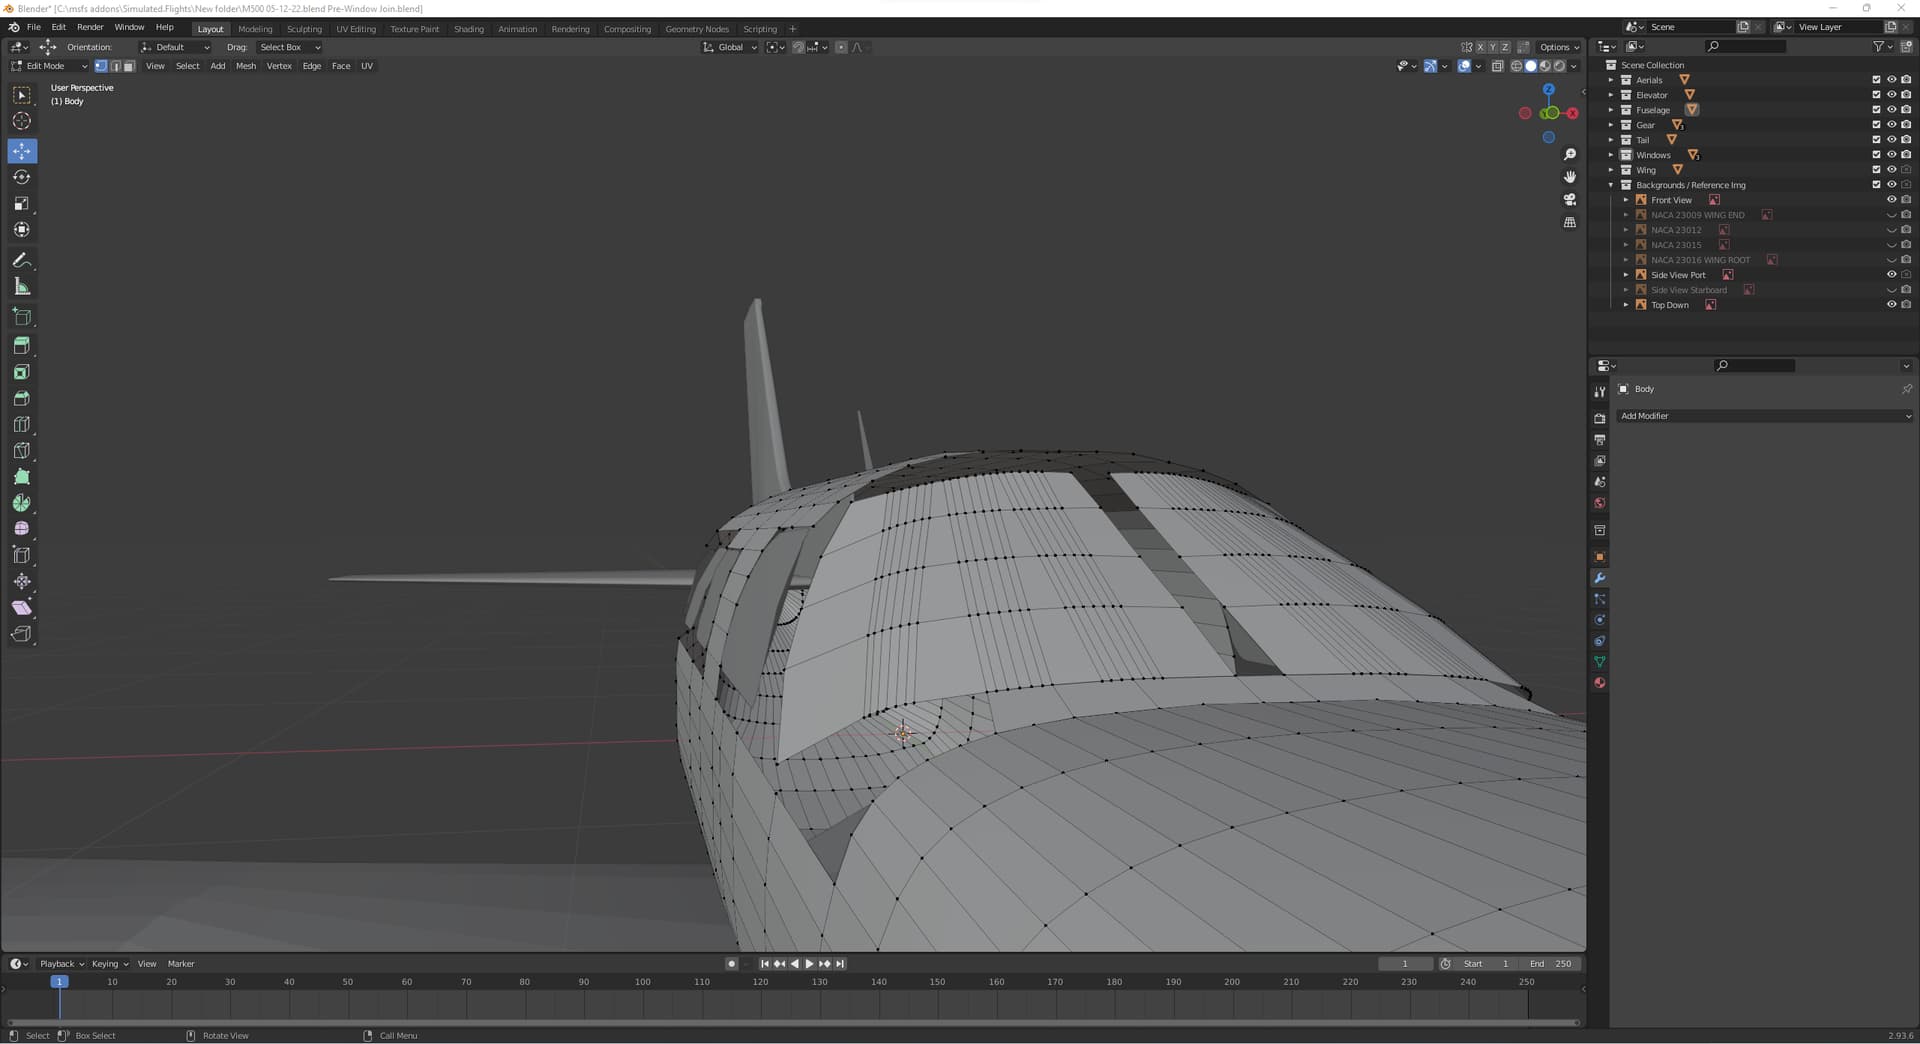Uncheck the Gear collection checkbox
Screen dimensions: 1920x1044
(1876, 125)
